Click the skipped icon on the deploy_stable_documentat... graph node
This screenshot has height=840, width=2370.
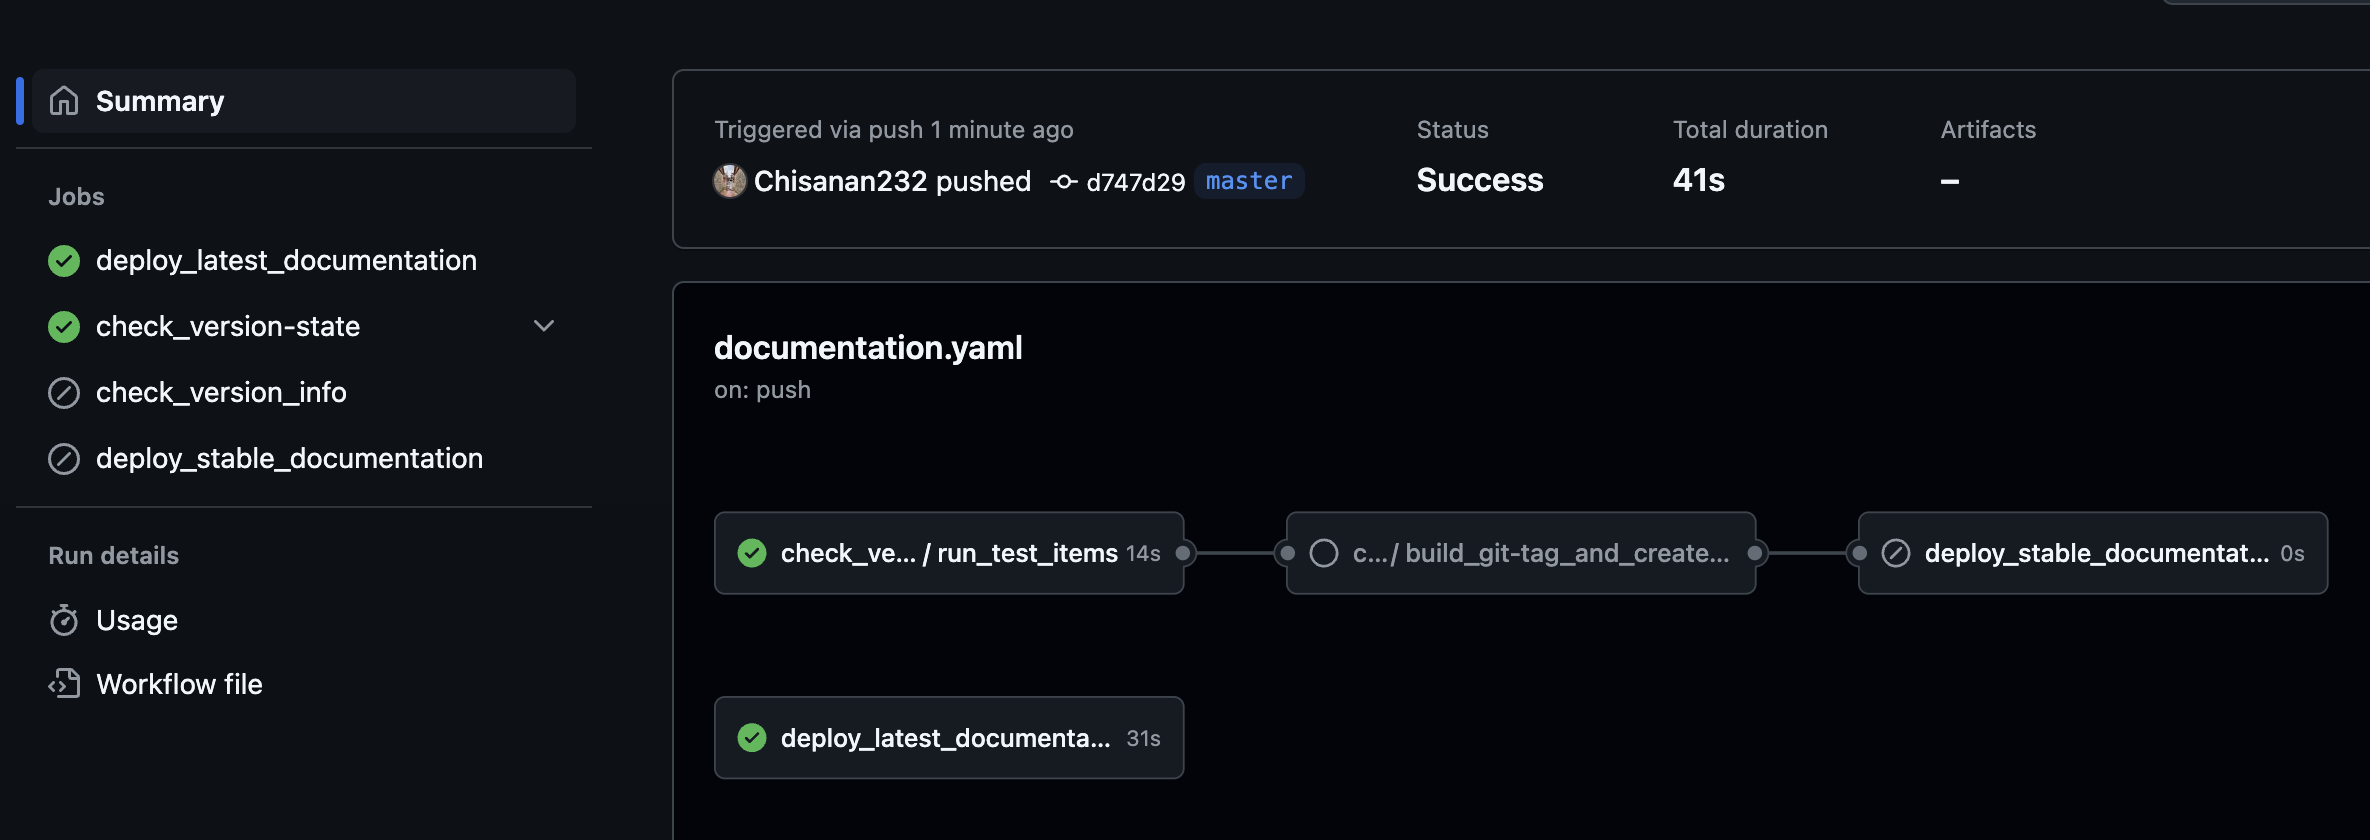tap(1896, 553)
